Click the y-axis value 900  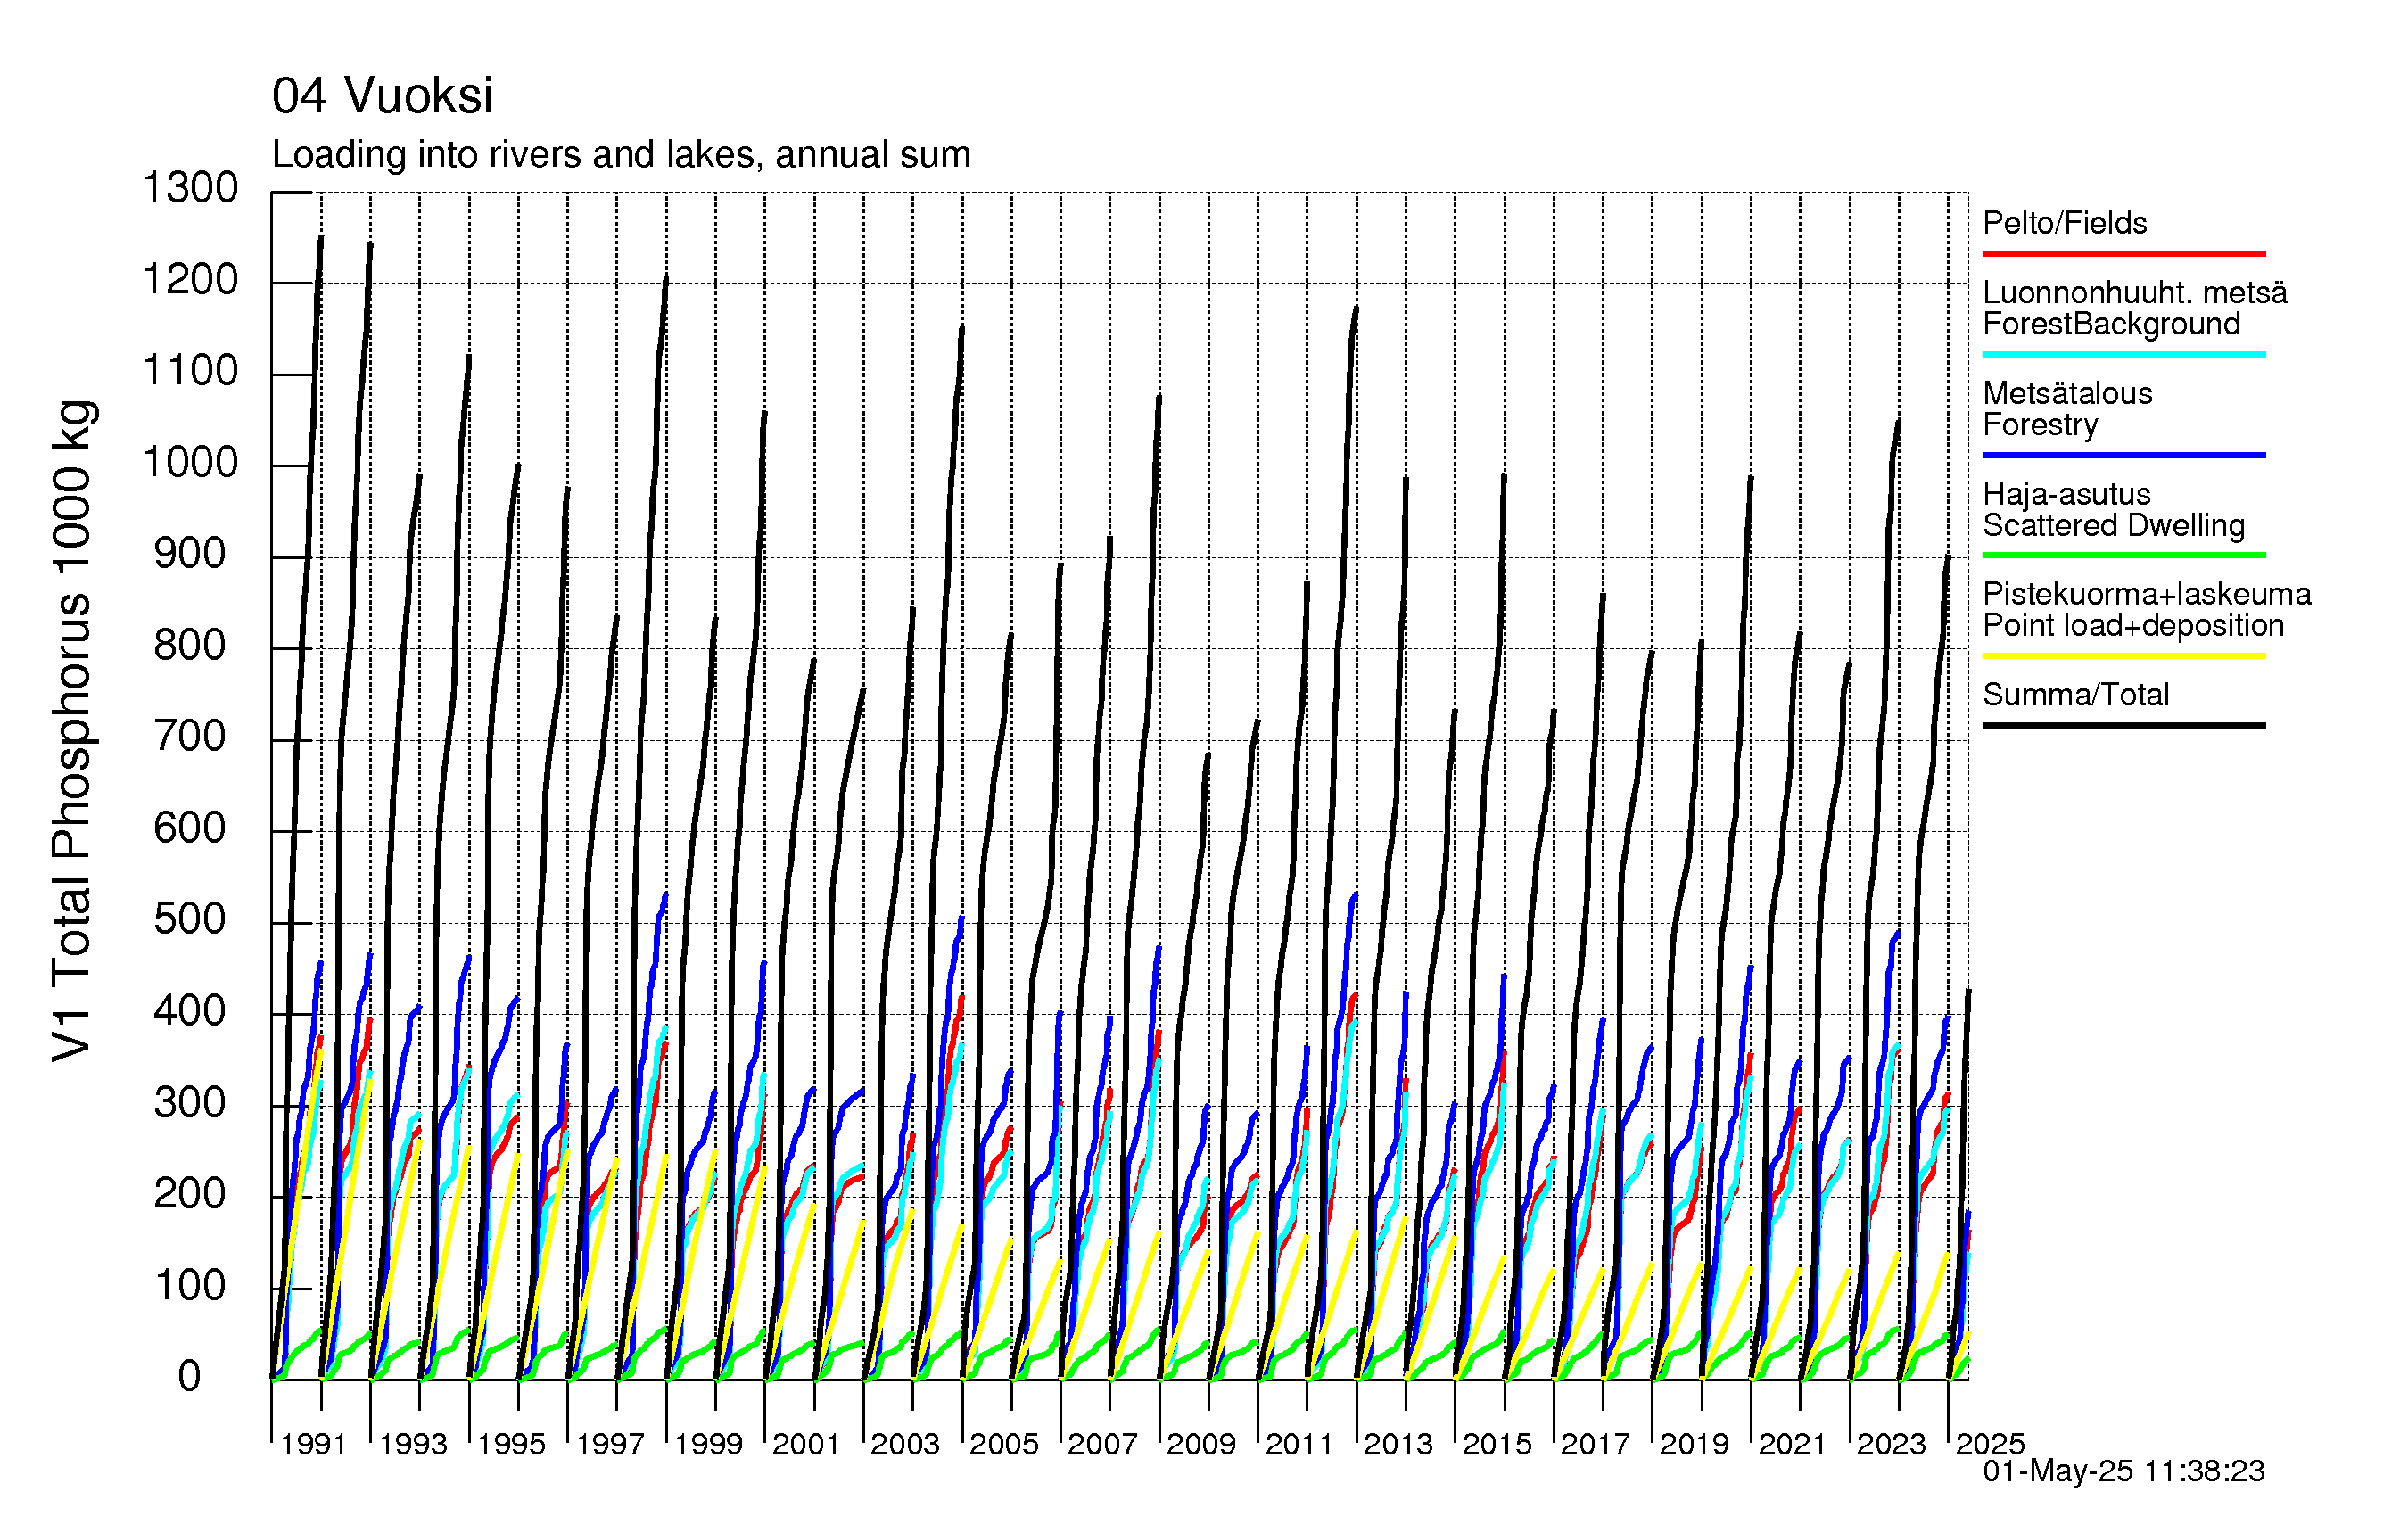coord(190,554)
